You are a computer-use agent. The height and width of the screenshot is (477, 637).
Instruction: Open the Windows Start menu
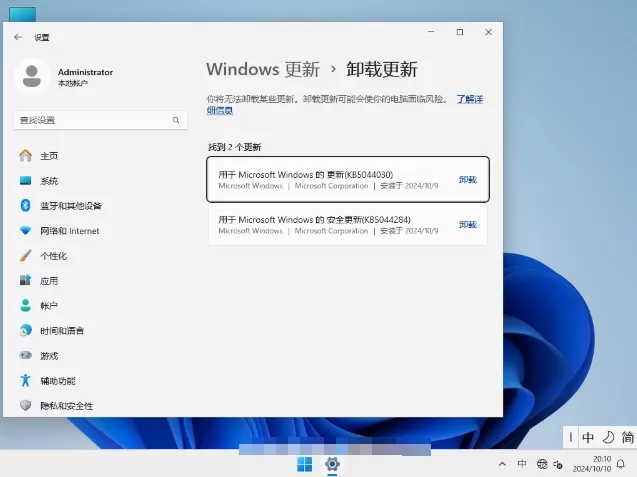coord(305,464)
